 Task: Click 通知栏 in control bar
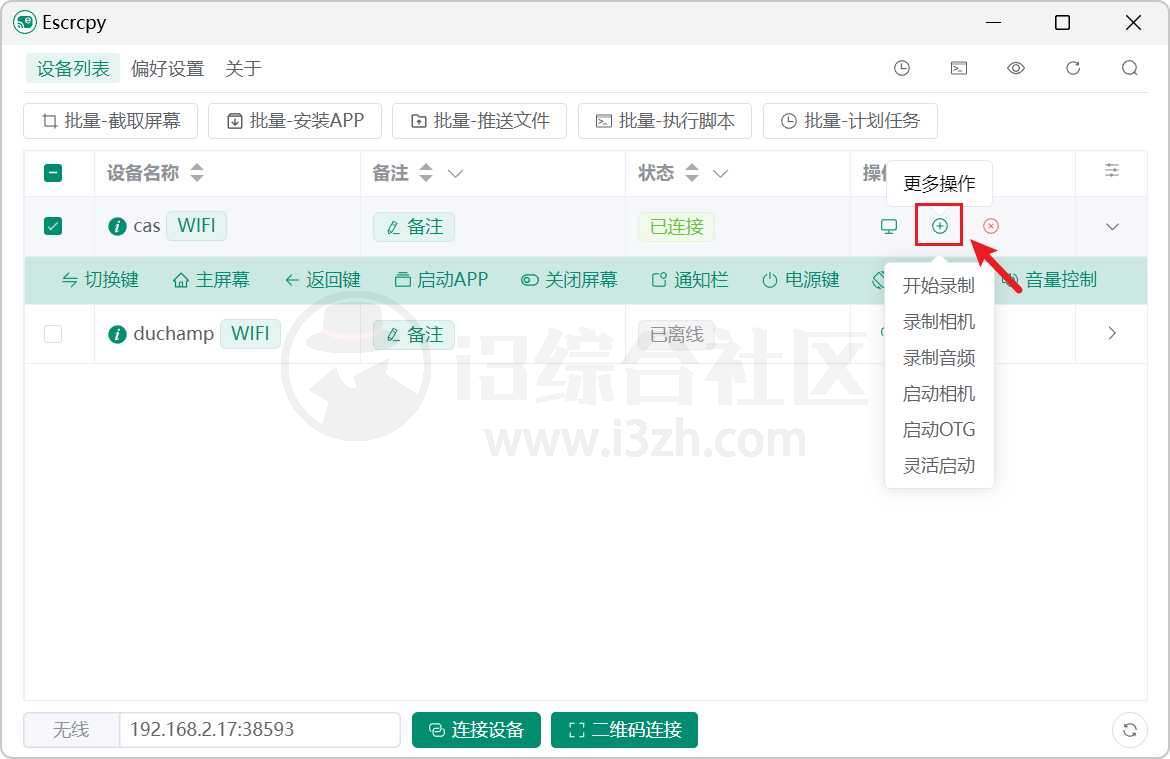pos(689,280)
